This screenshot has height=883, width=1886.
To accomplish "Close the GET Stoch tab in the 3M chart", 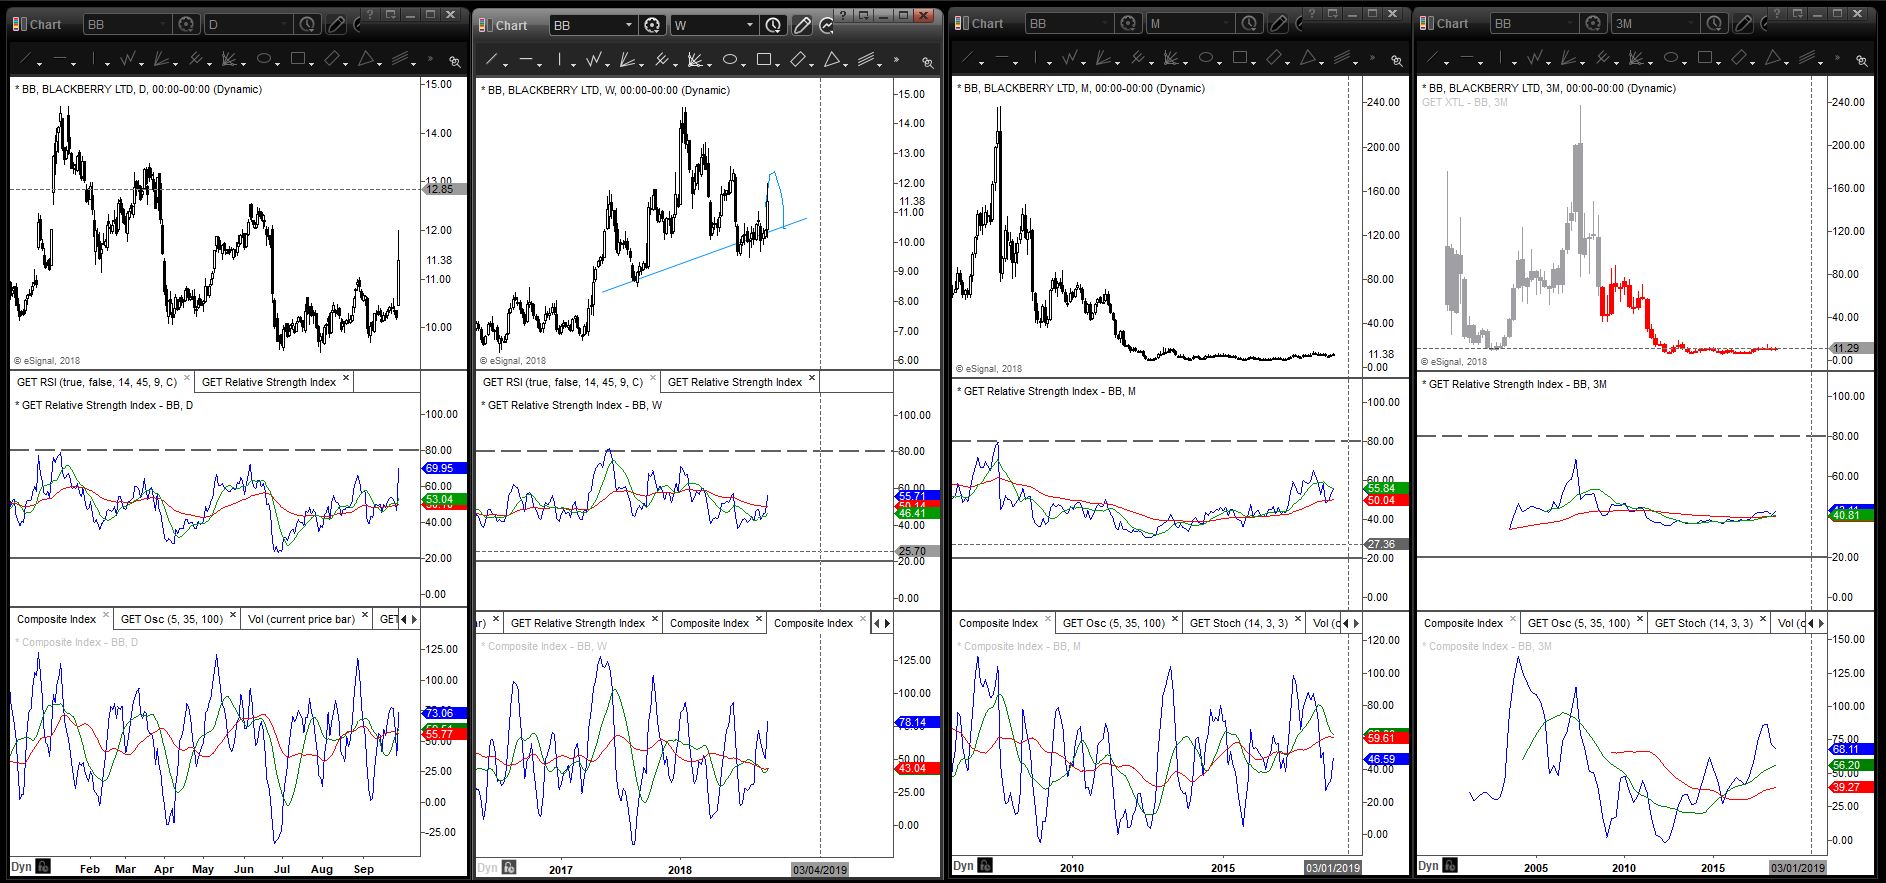I will tap(1763, 620).
